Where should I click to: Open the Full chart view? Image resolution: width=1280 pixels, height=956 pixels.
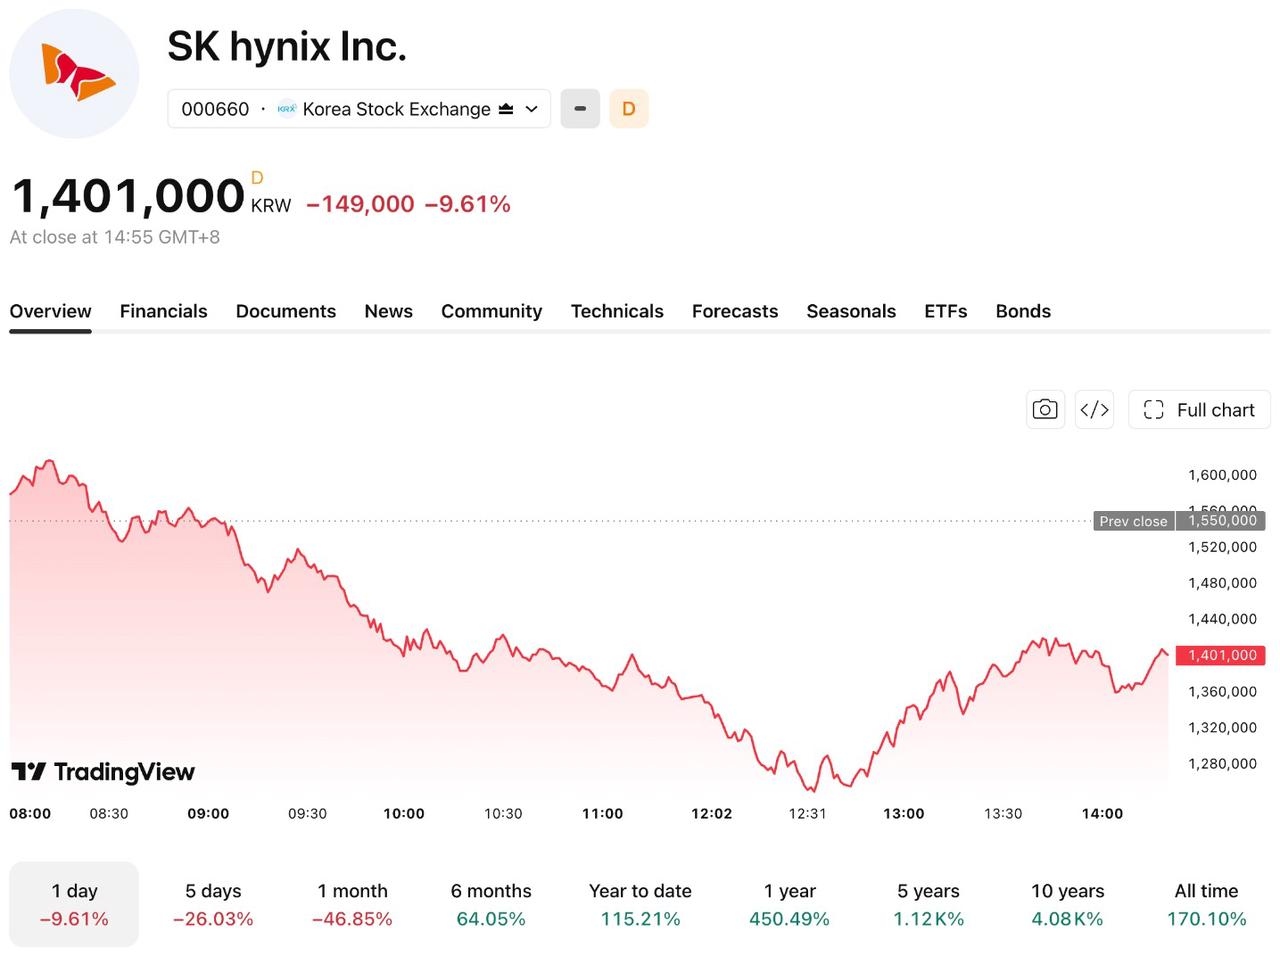(x=1199, y=410)
